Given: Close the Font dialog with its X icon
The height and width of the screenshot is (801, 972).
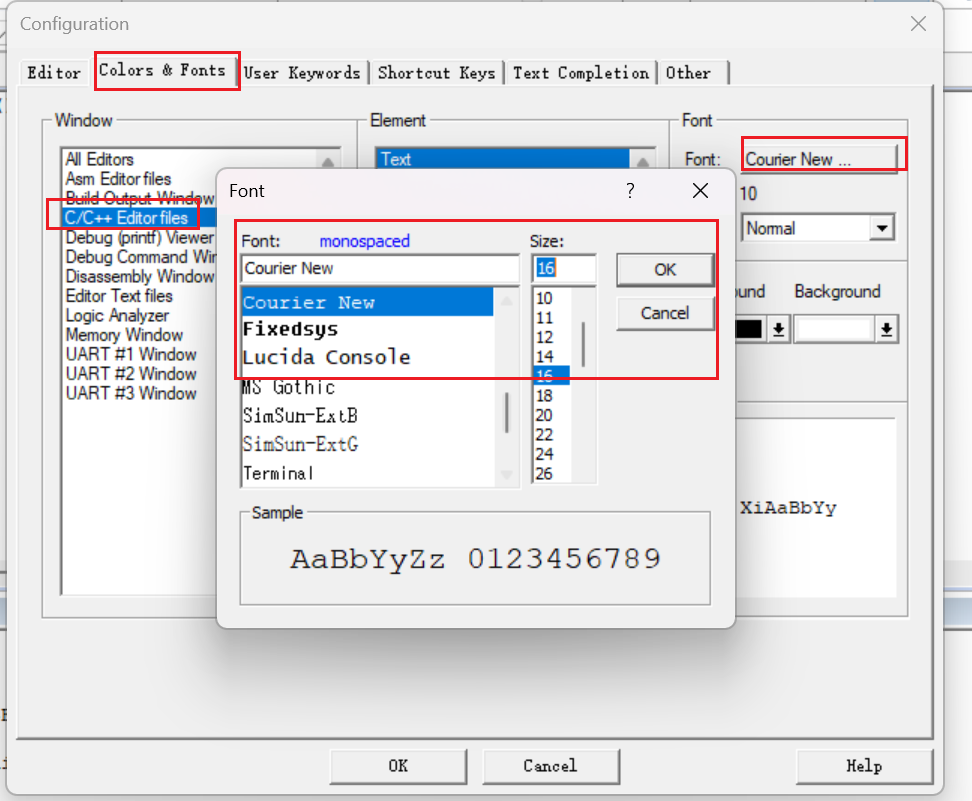Looking at the screenshot, I should tap(700, 190).
